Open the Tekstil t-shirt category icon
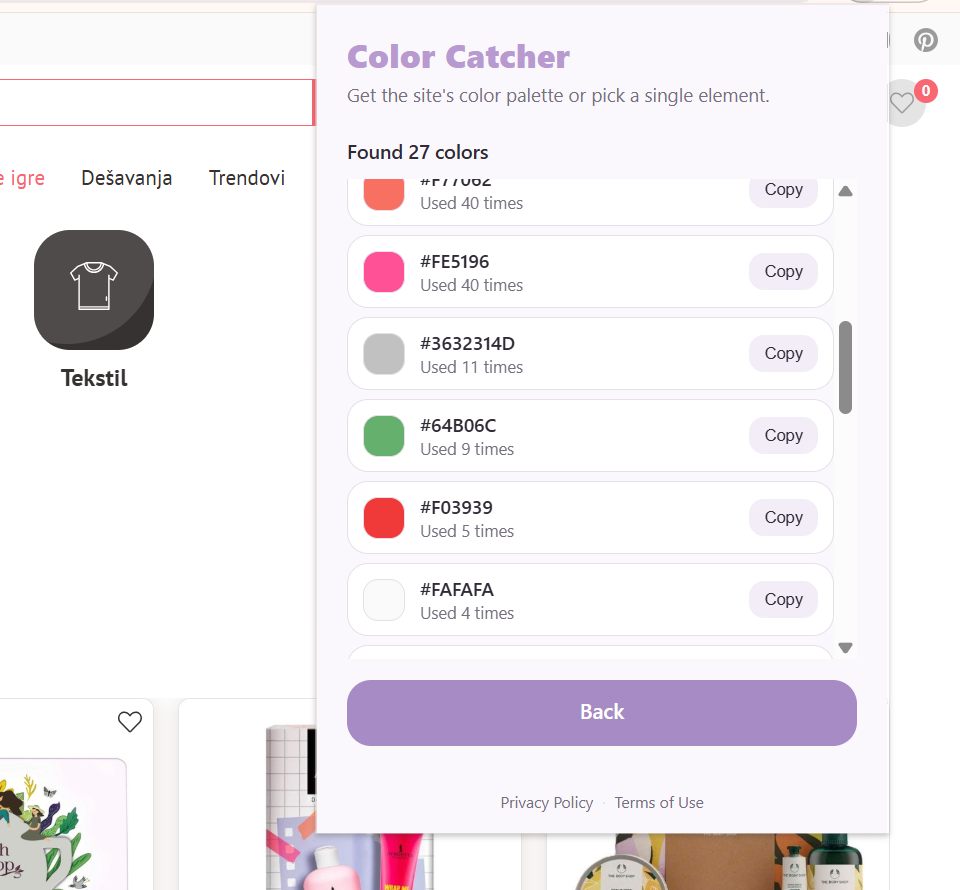 pos(94,290)
